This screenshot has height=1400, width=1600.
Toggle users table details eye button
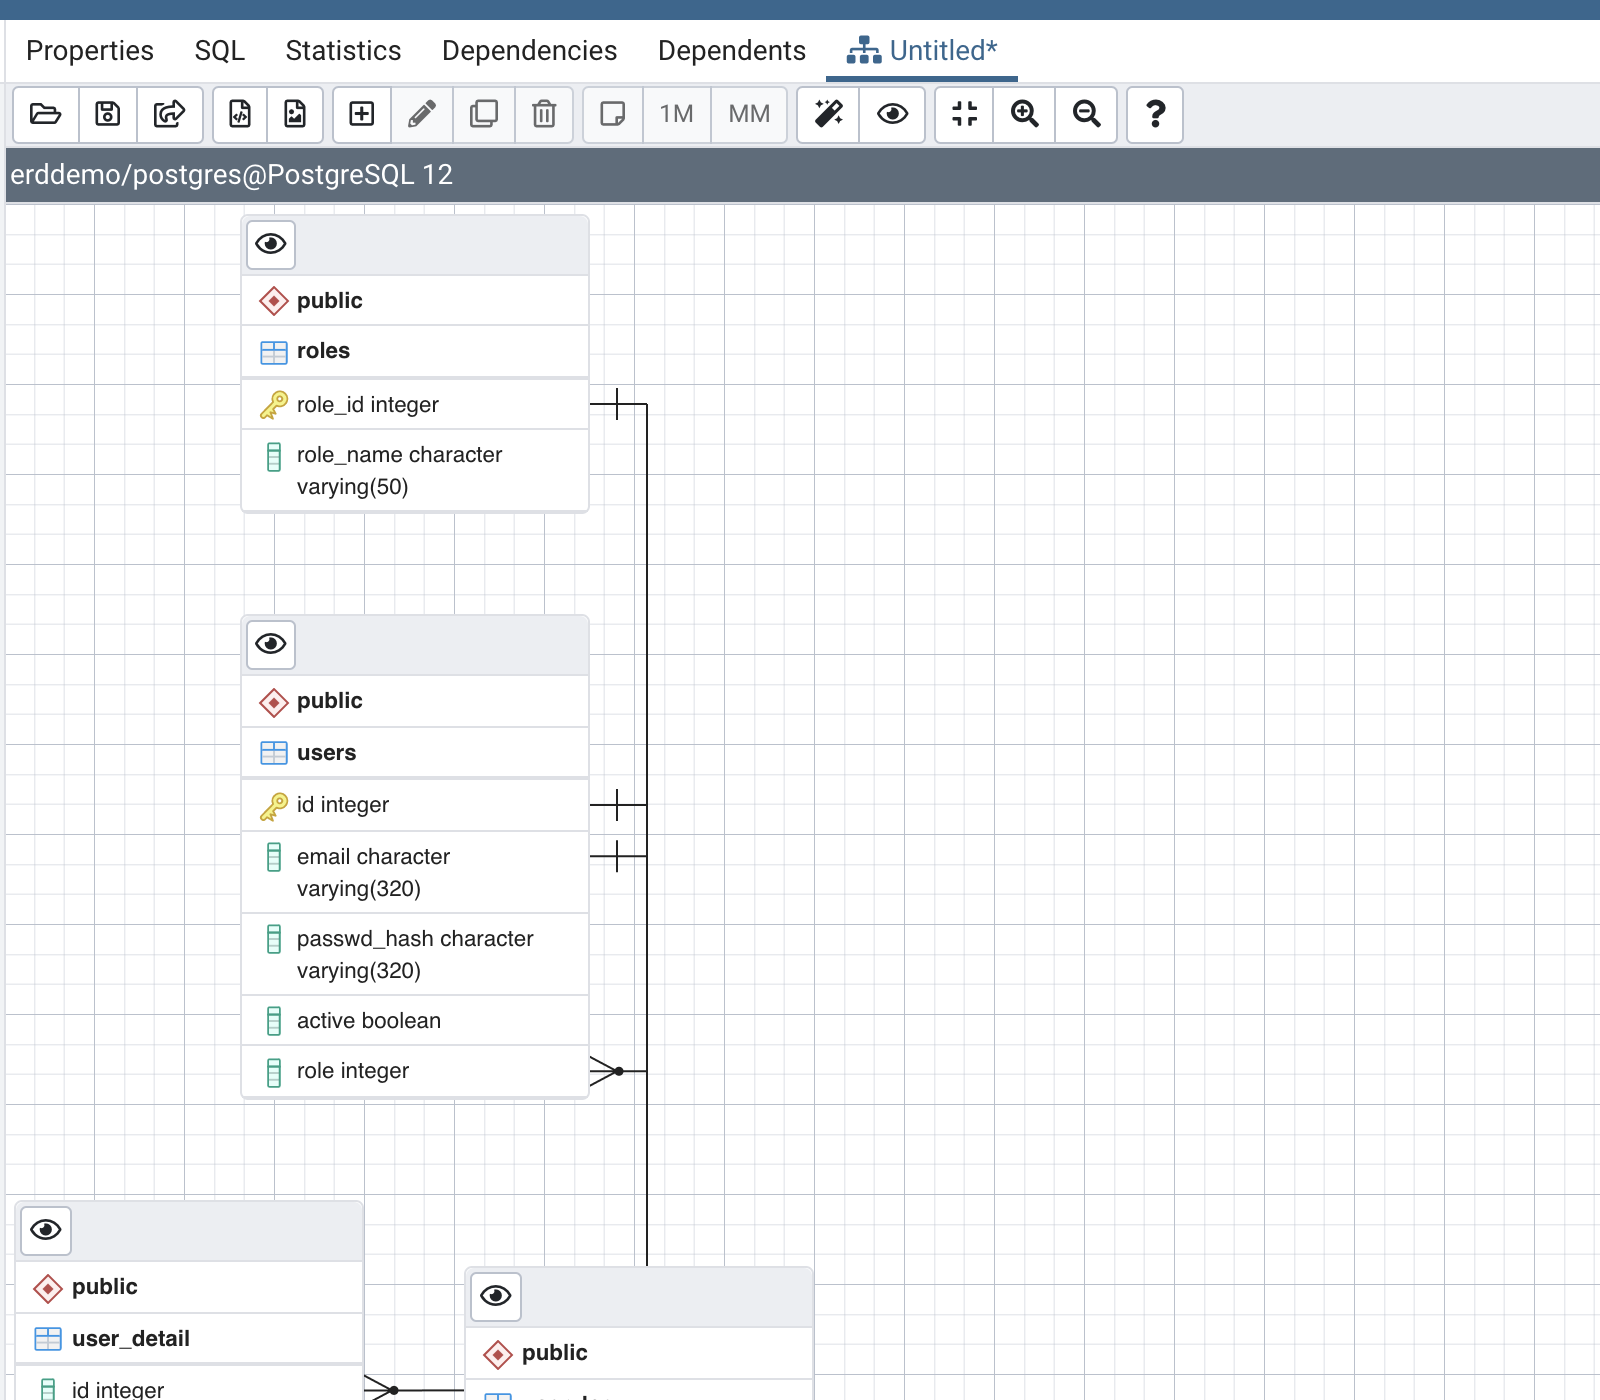[271, 644]
